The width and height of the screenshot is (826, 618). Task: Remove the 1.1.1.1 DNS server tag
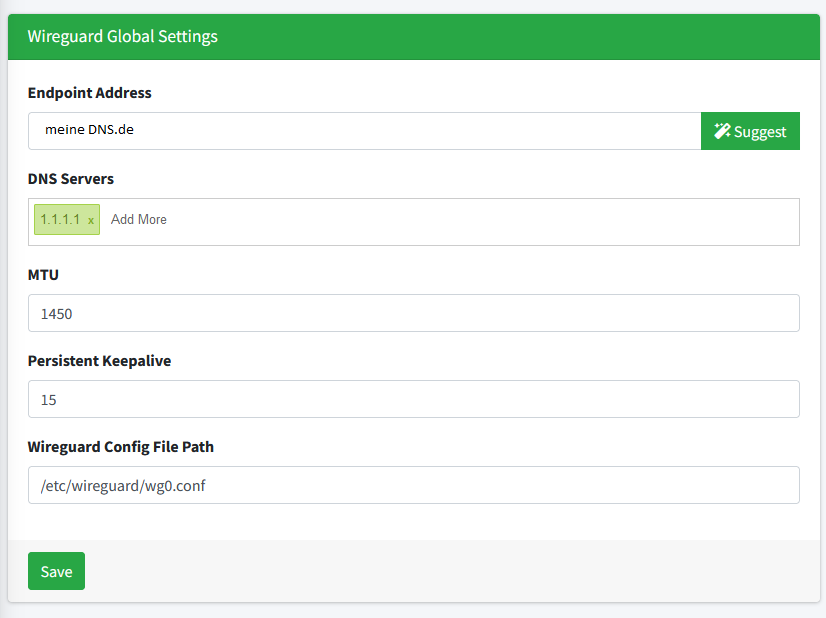(91, 221)
